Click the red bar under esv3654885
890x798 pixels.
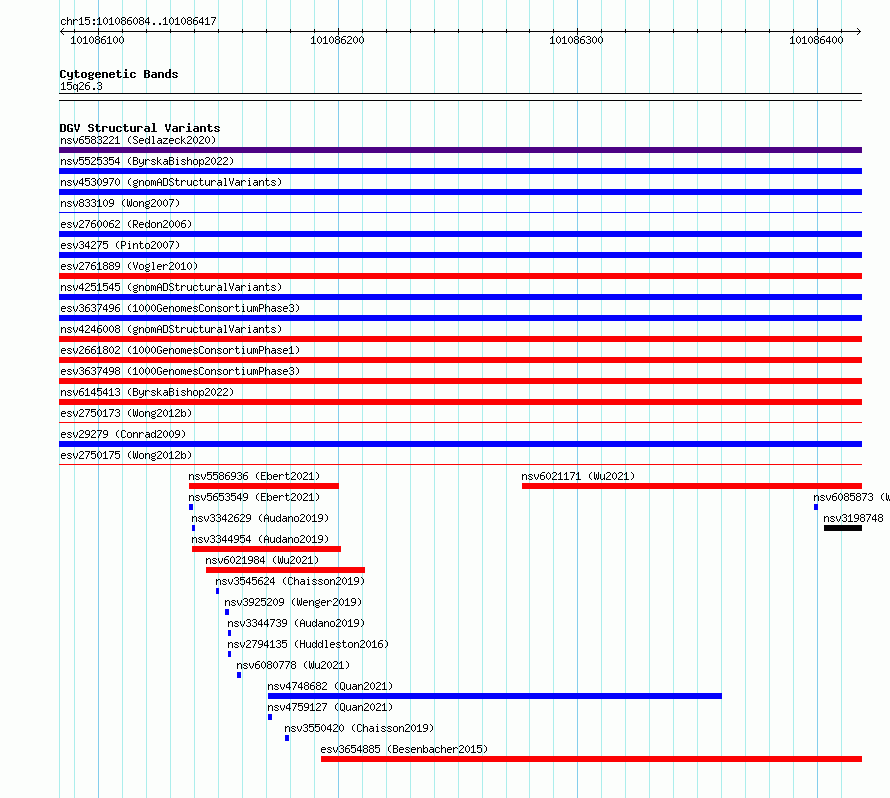click(591, 759)
